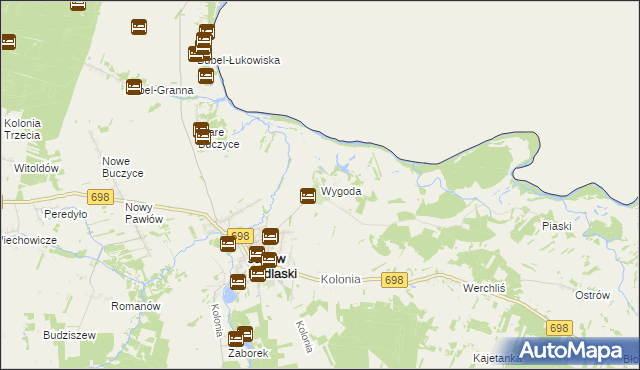The height and width of the screenshot is (370, 640).
Task: Open the lone hotel marker northwest of Bubel-Łukowiska
Action: (x=139, y=27)
